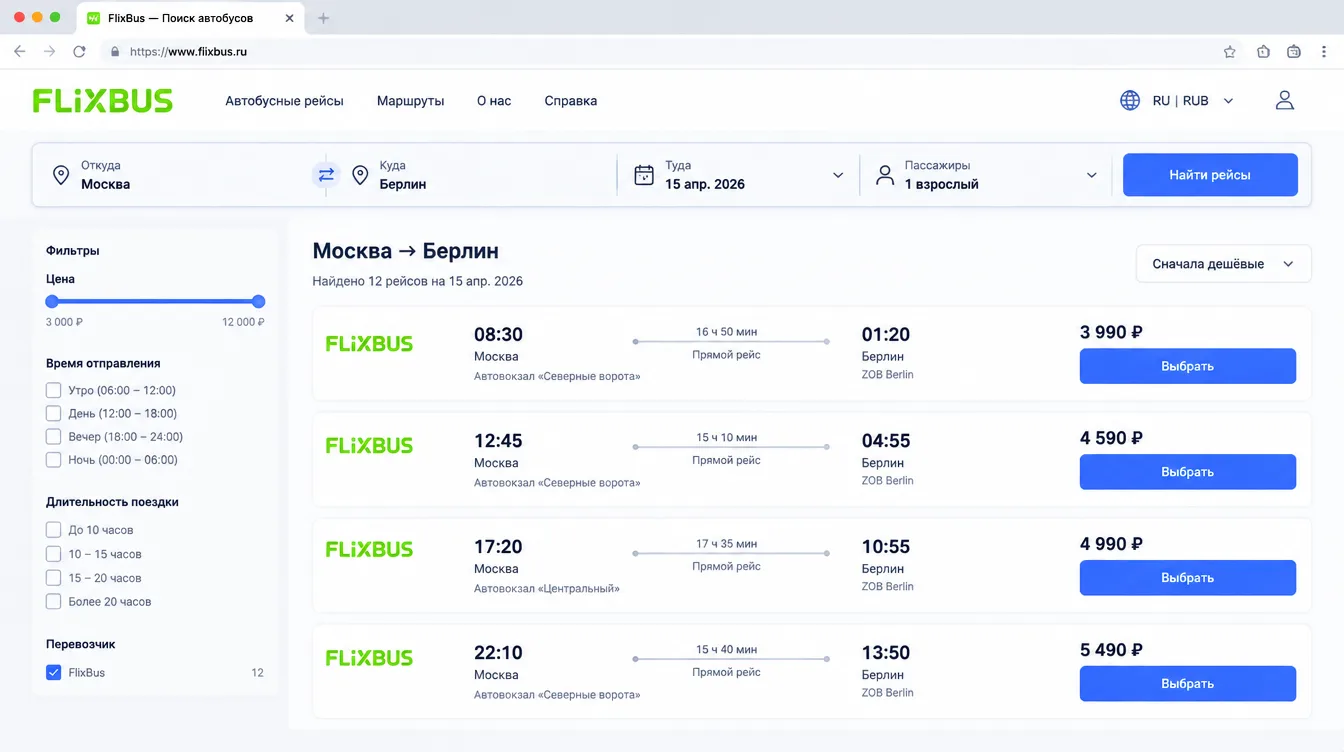Open the Автобусные рейсы menu
The image size is (1344, 752).
pyautogui.click(x=284, y=101)
